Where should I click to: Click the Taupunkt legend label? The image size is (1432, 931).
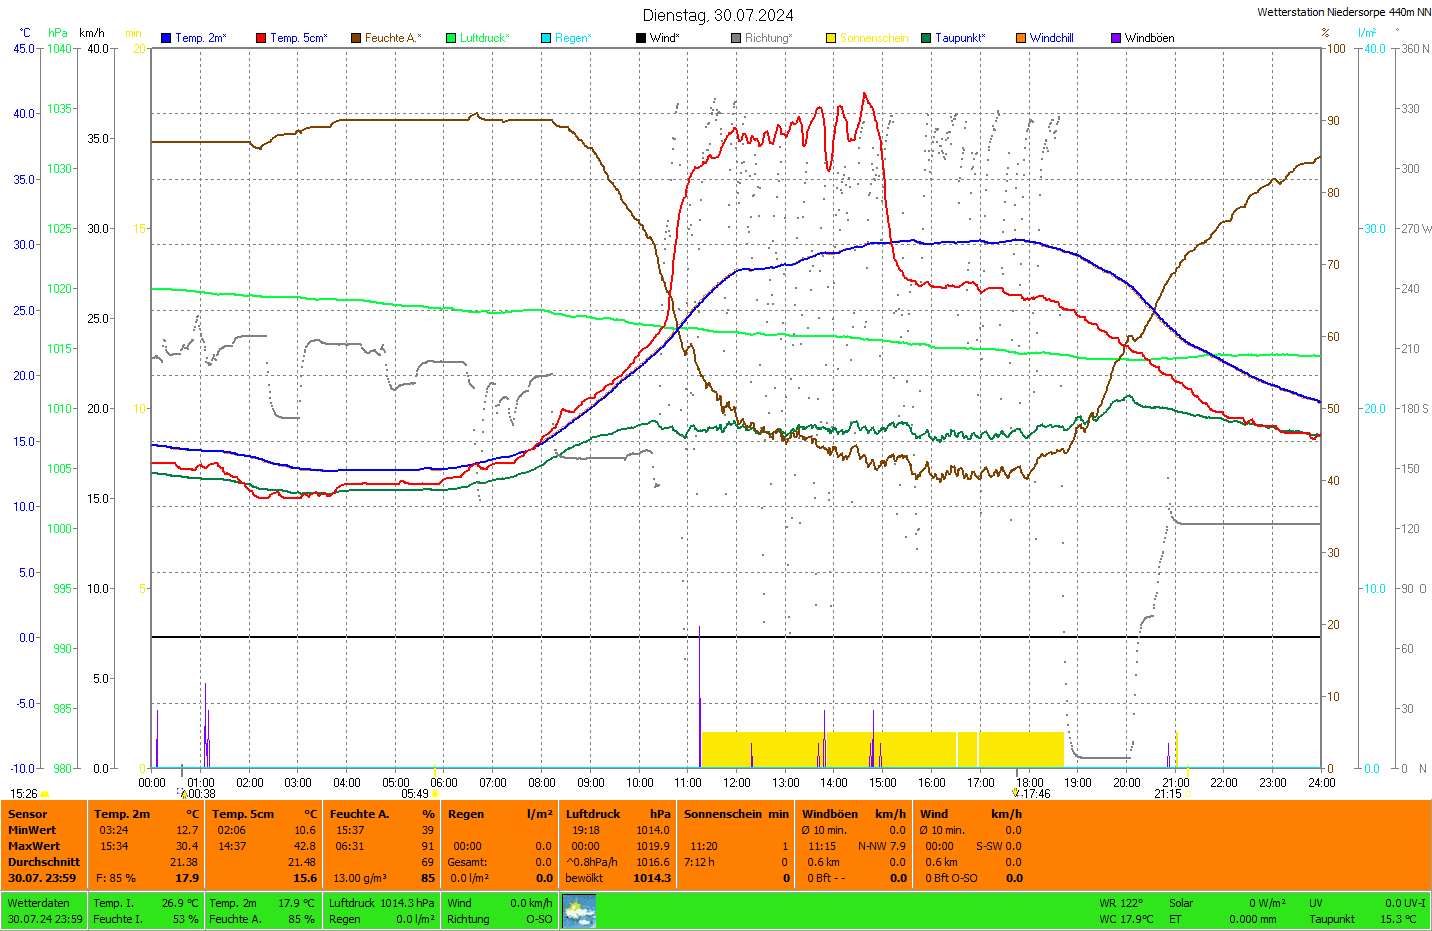point(959,38)
